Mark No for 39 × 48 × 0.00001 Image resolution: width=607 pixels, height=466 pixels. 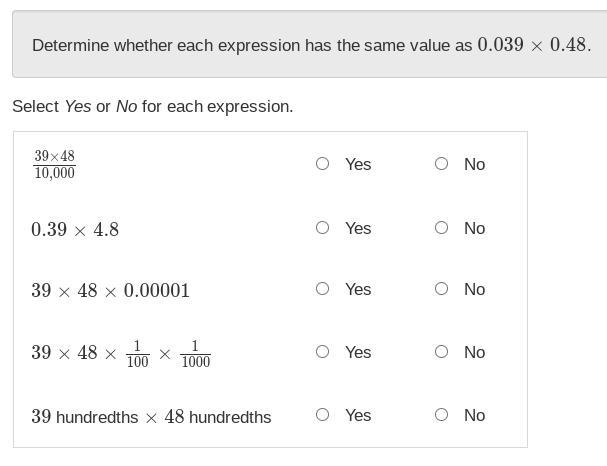point(441,289)
